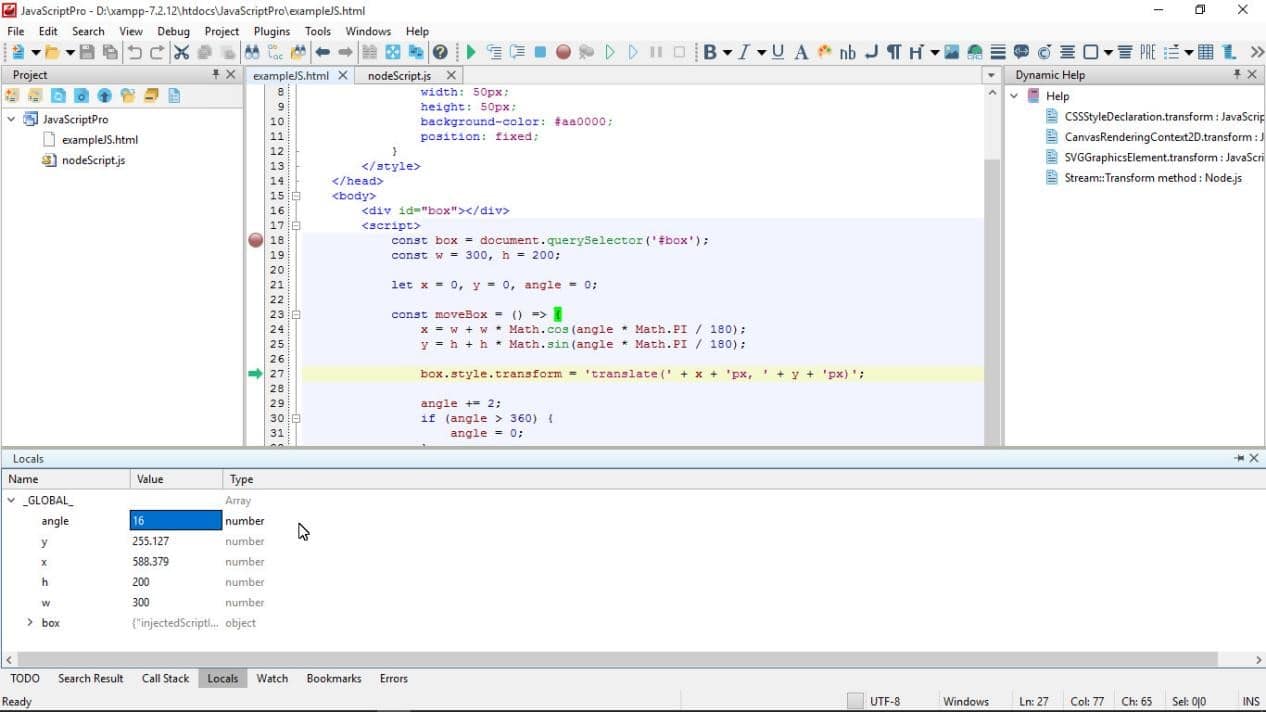Select exampleJS.html in project tree
This screenshot has height=712, width=1266.
tap(99, 140)
